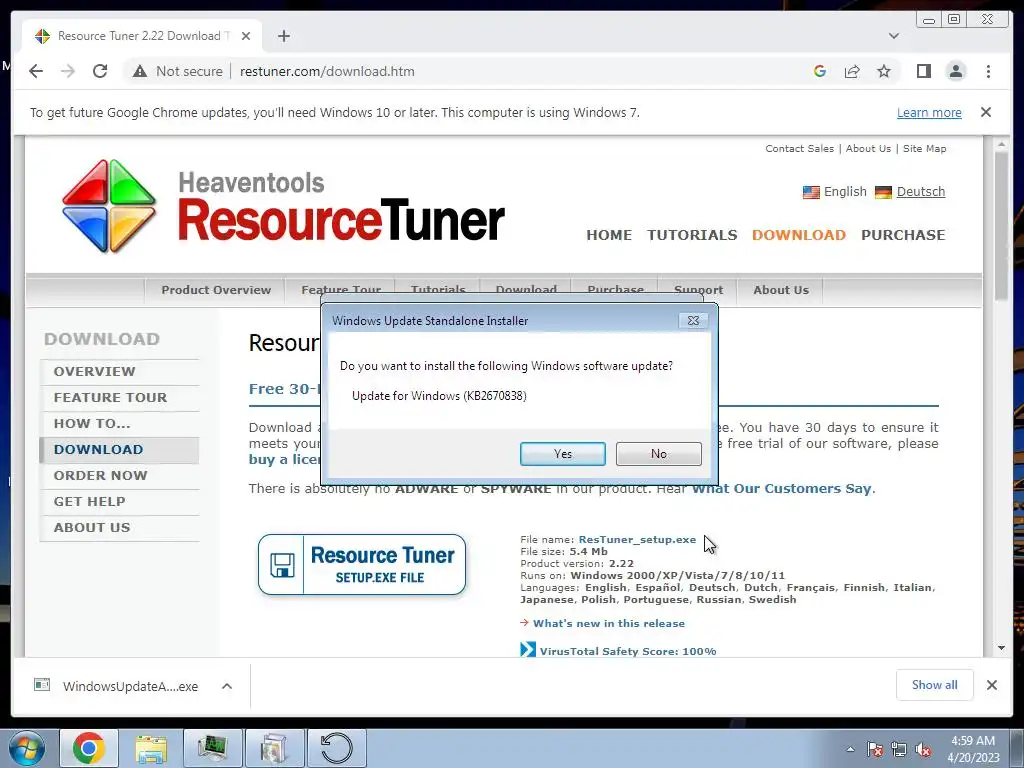
Task: Click the Resource Tuner SETUP.EXE FILE button
Action: coord(362,565)
